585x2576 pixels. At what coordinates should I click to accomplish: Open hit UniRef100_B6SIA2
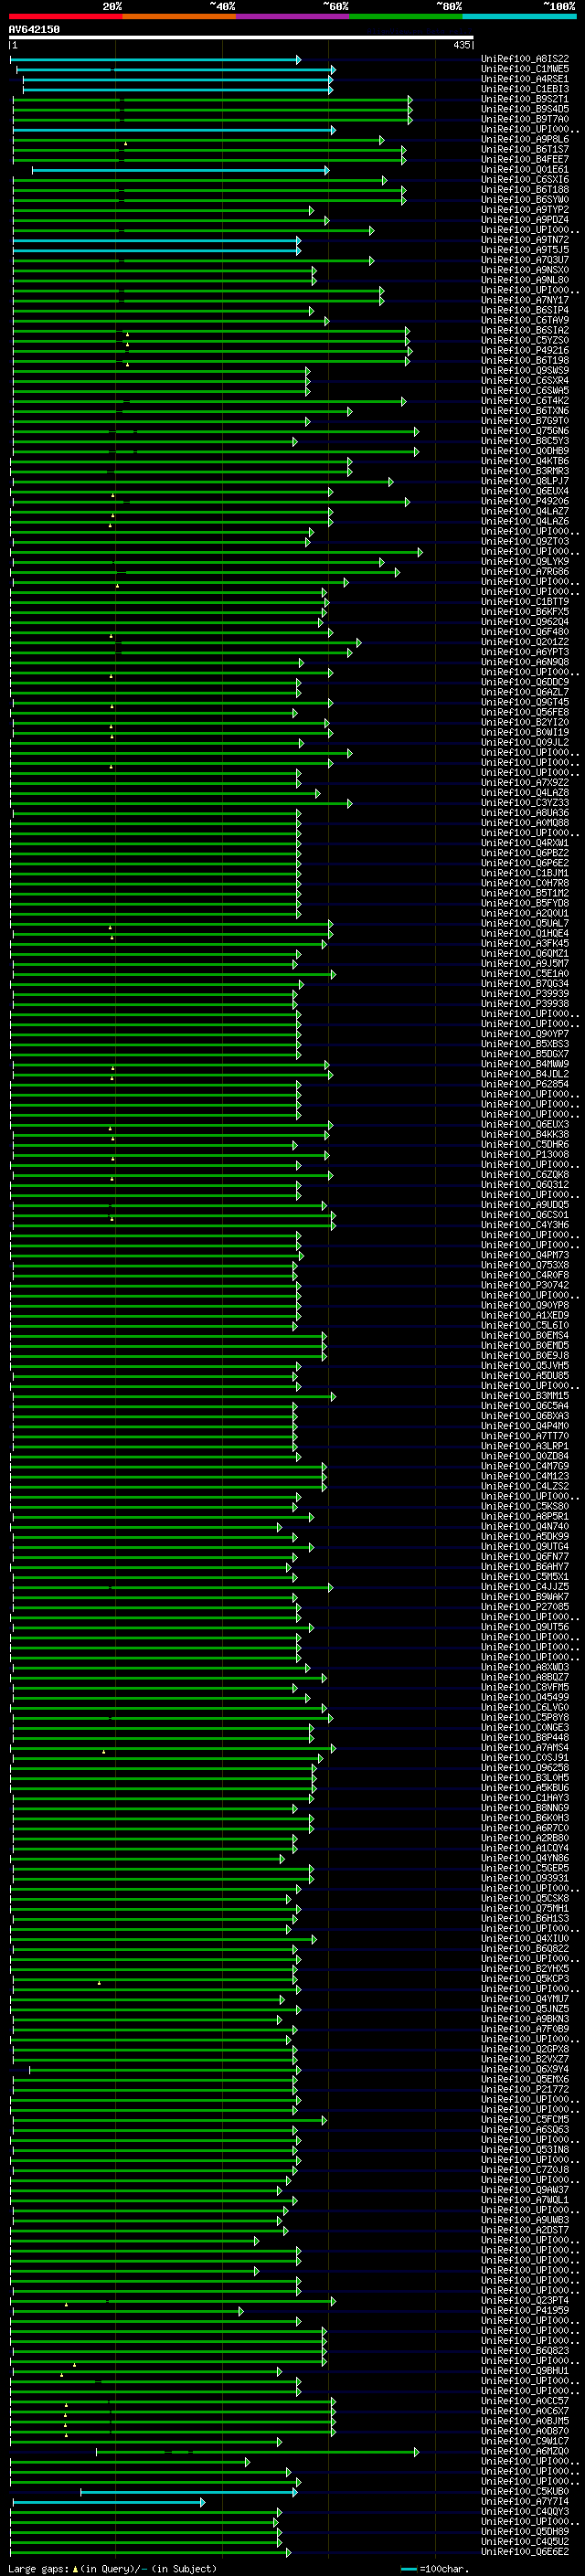[525, 331]
